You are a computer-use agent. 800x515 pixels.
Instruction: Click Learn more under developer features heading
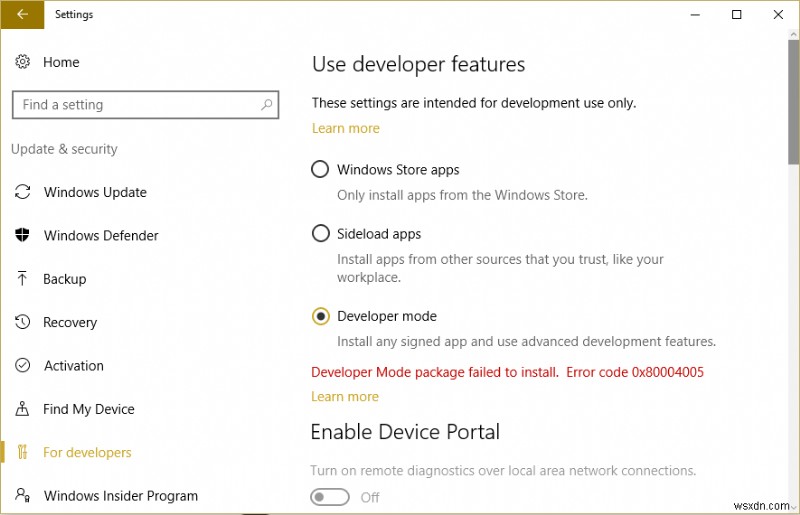pos(345,128)
